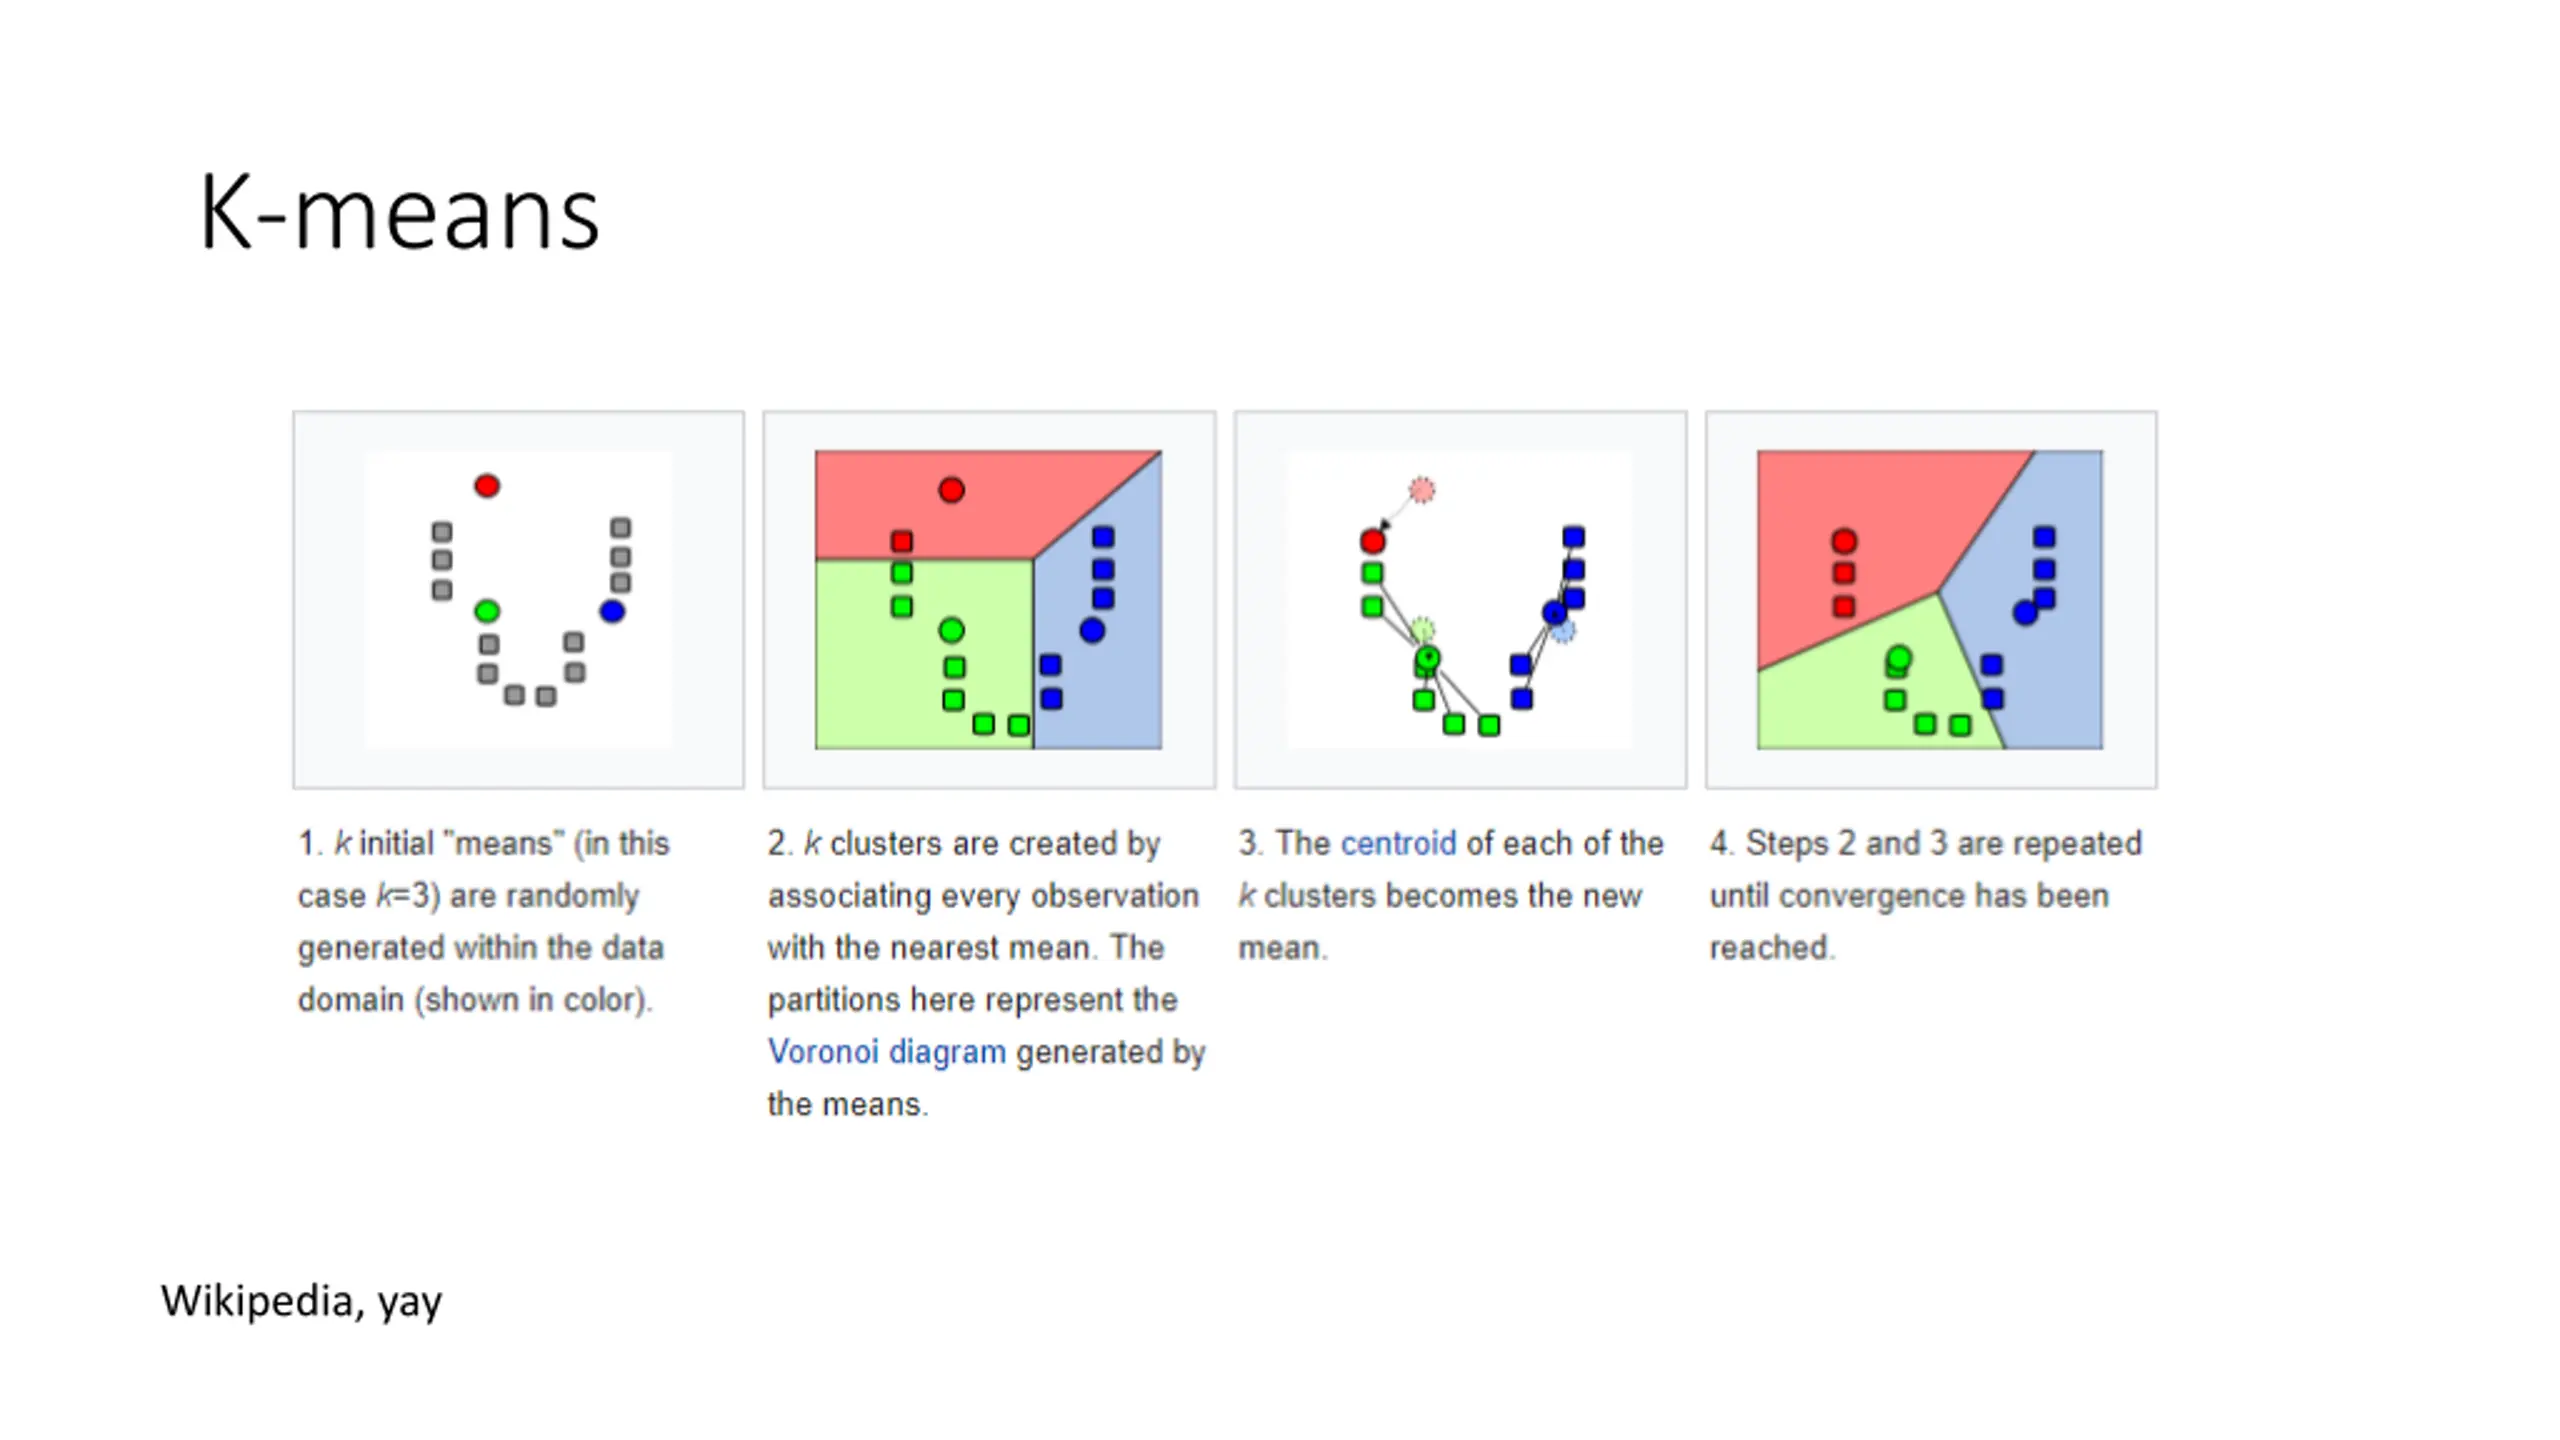
Task: Click the blue mean circle in step 1
Action: (612, 611)
